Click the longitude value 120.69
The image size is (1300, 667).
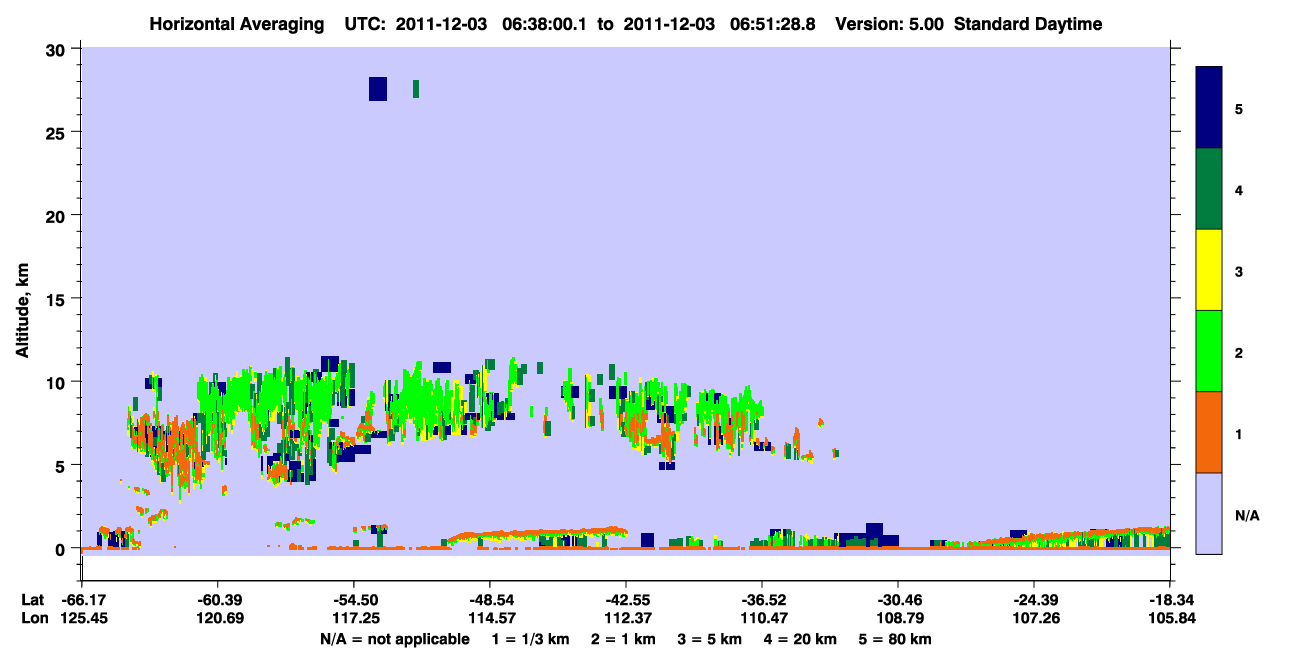[x=218, y=618]
